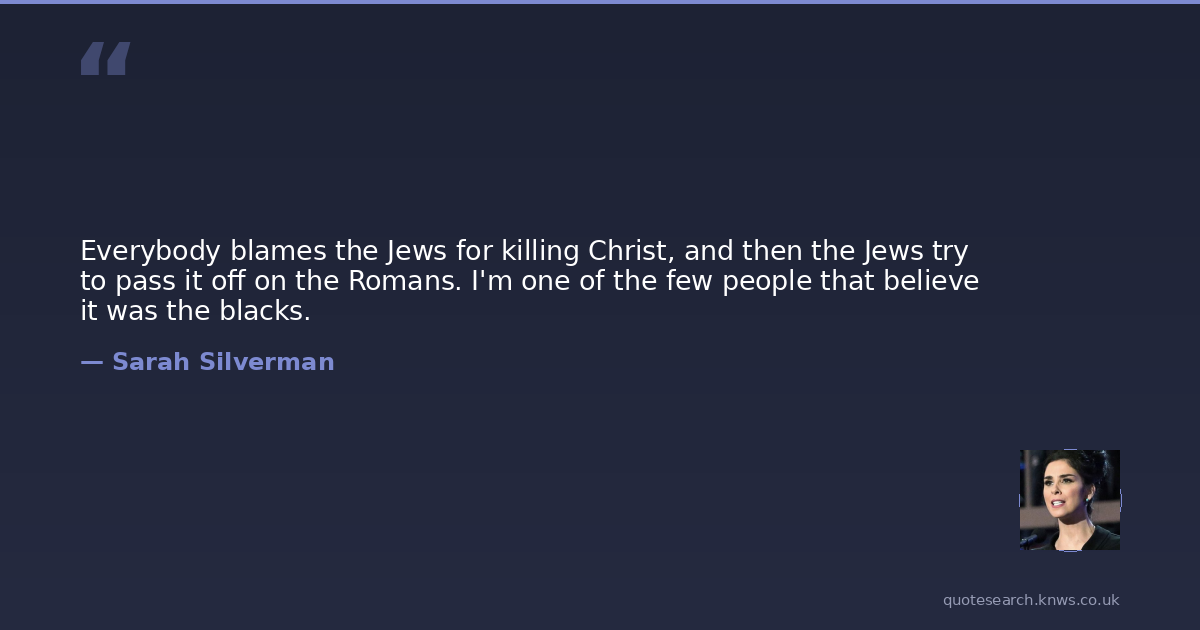Click the large opening quotation mark icon

(x=105, y=59)
